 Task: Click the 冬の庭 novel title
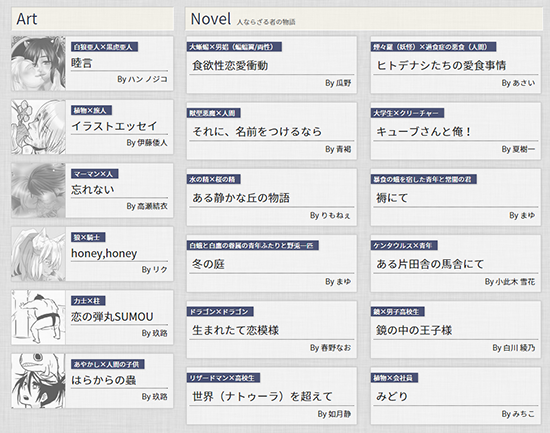[x=208, y=264]
